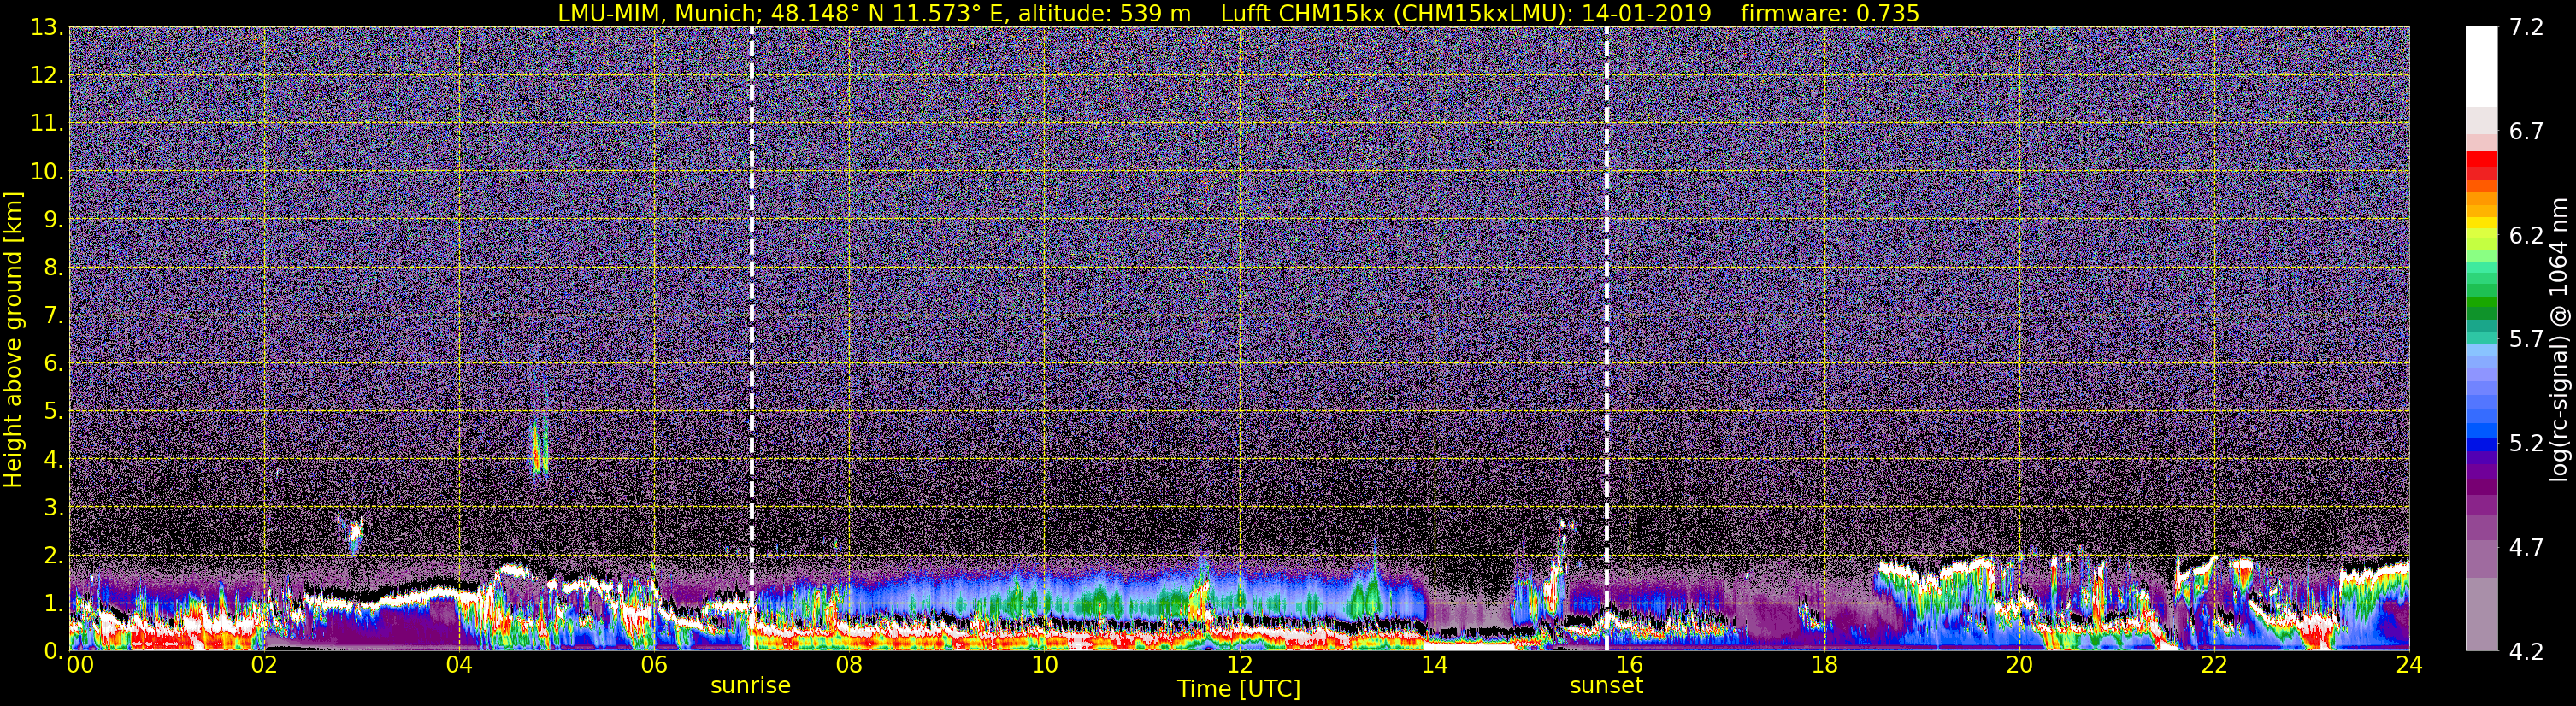Click the height tick label '3.'
This screenshot has height=706, width=2576.
(x=52, y=507)
